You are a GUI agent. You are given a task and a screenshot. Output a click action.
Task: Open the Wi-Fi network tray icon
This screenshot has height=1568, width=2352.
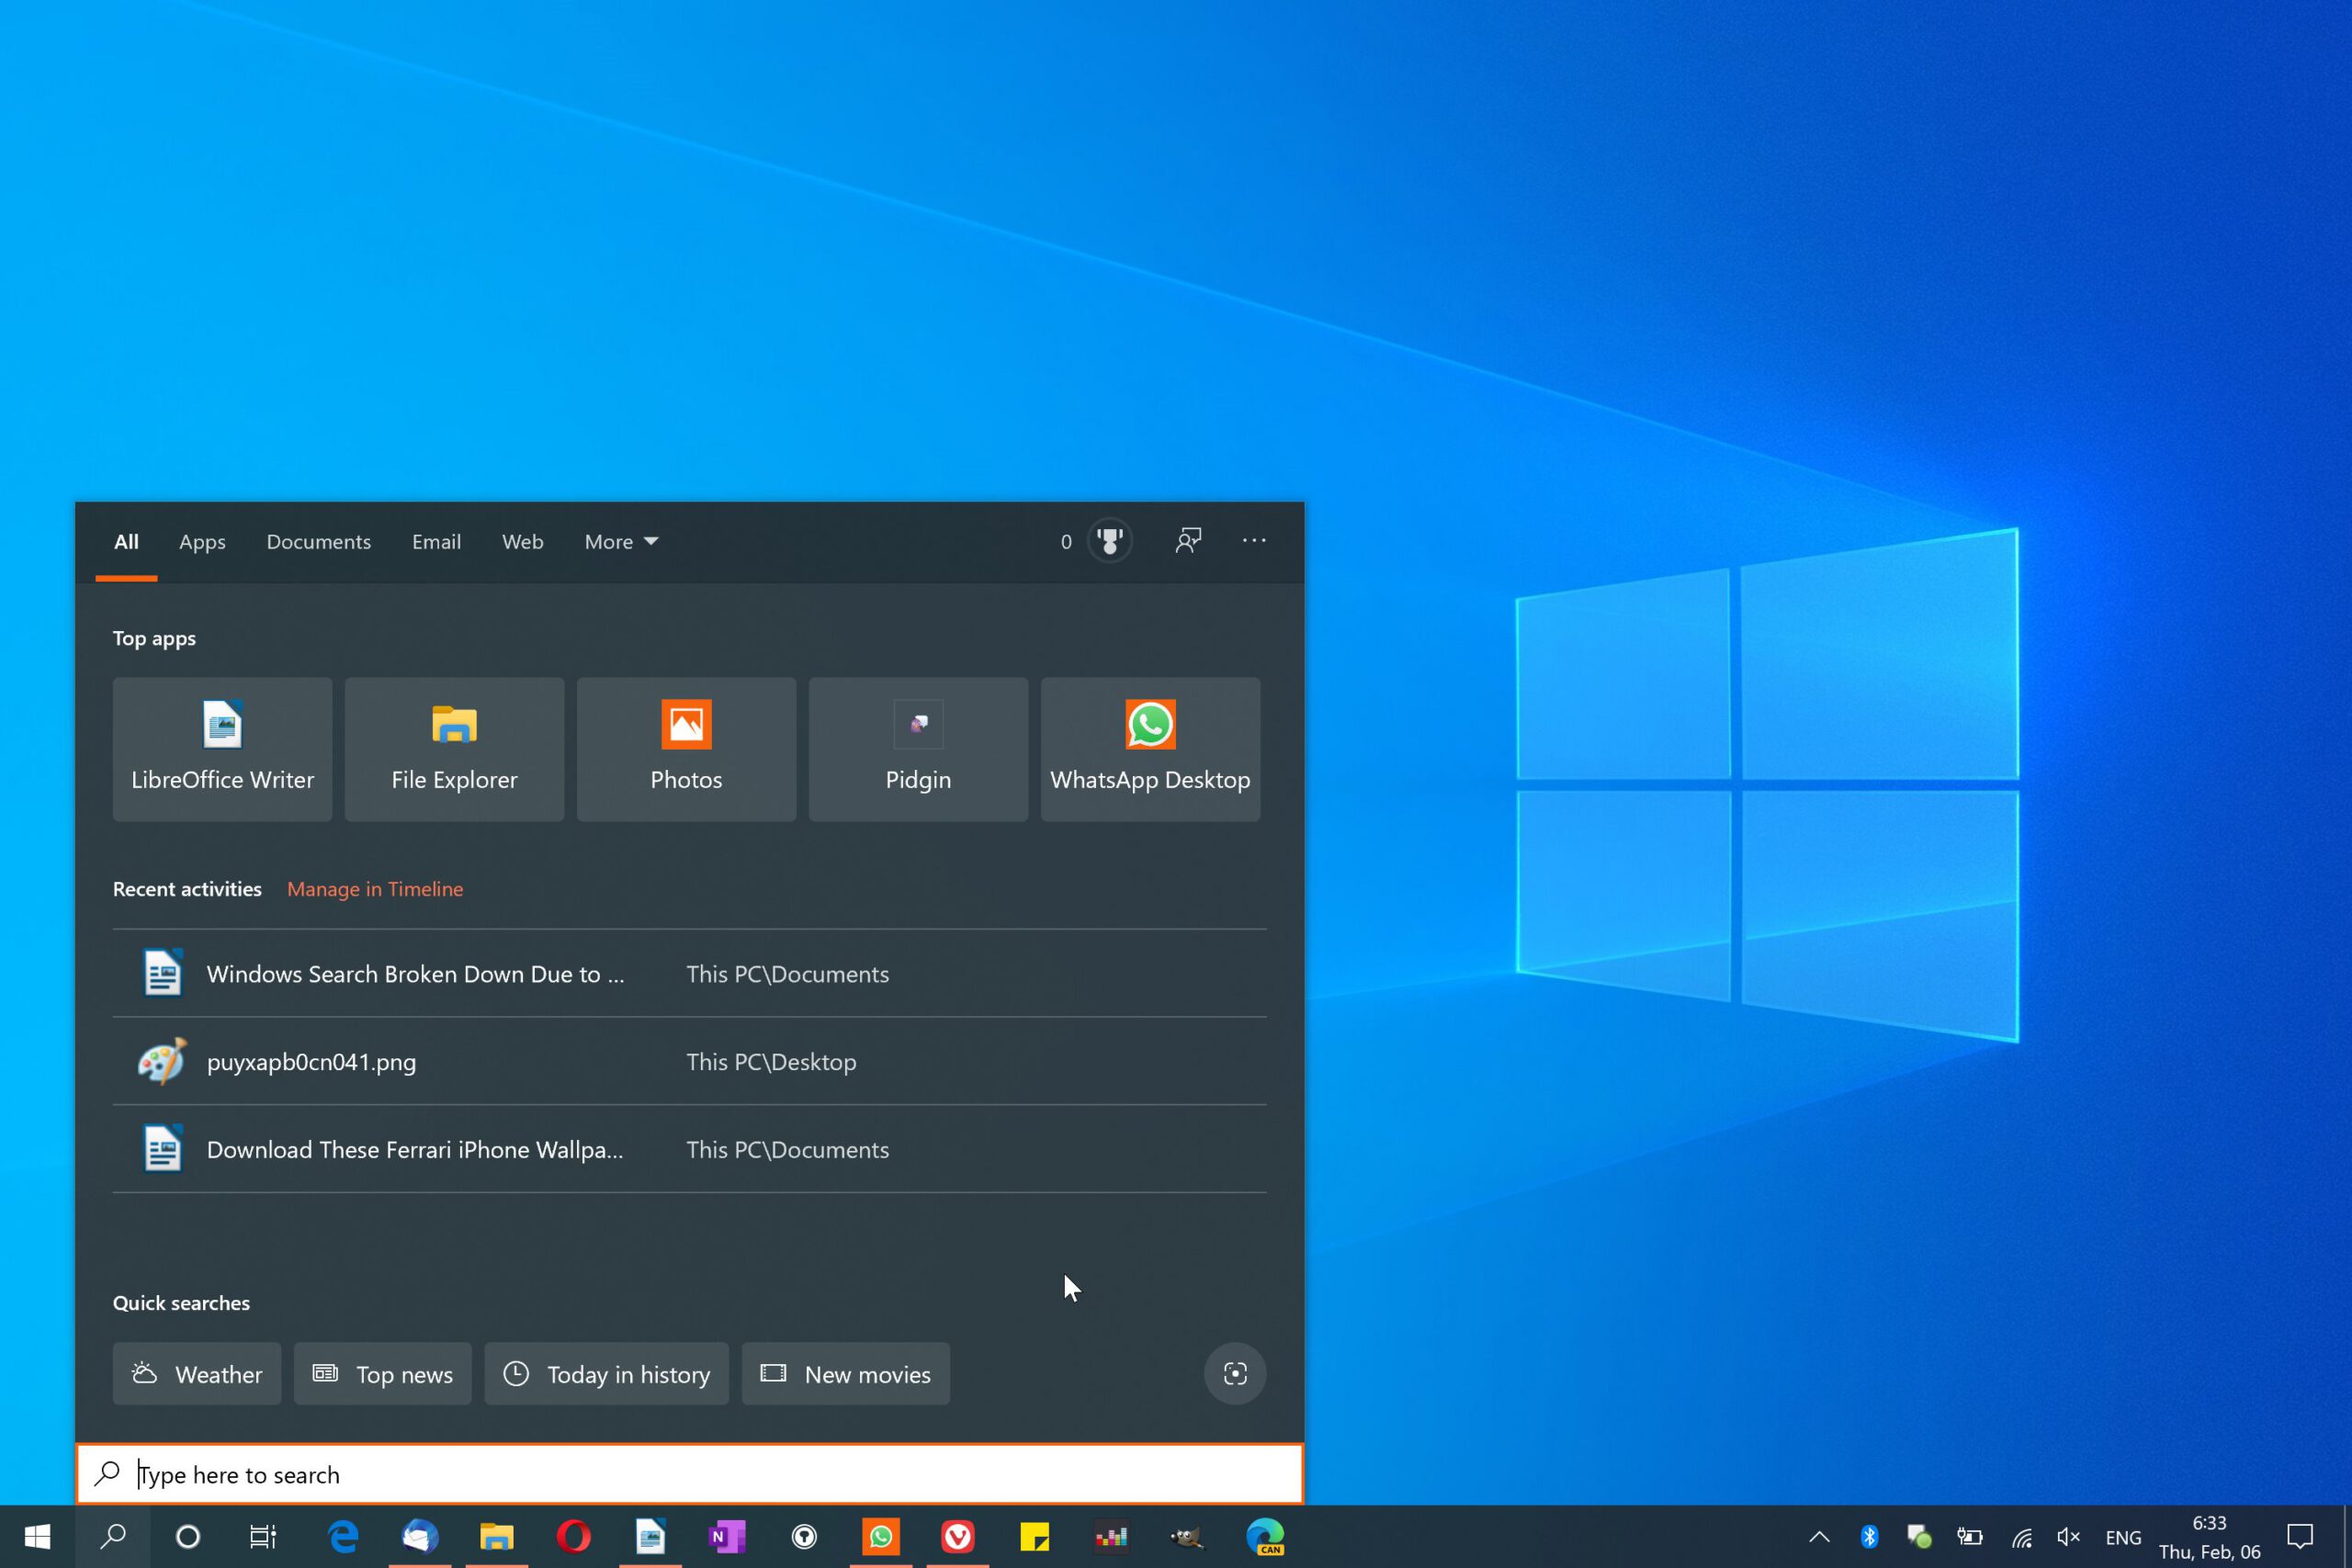[2022, 1538]
